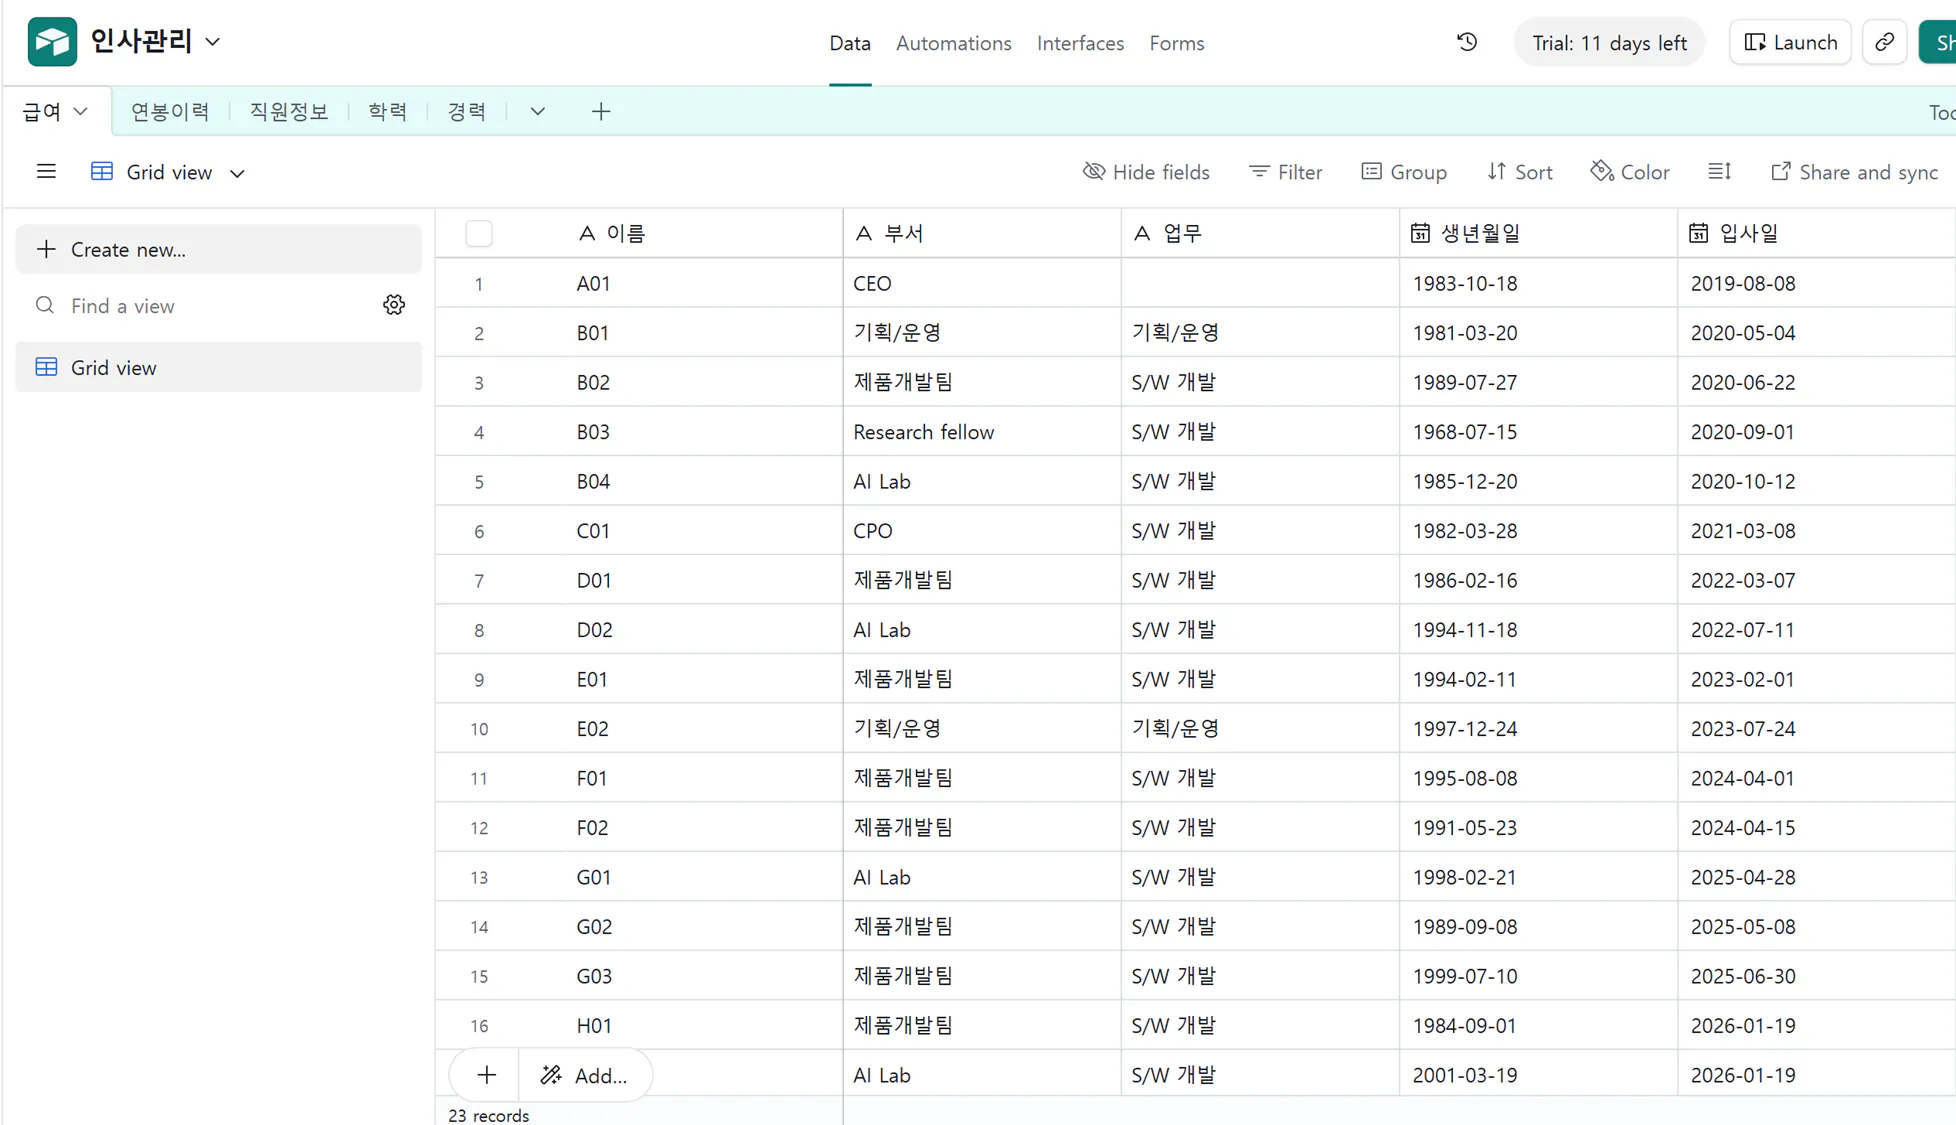The width and height of the screenshot is (1956, 1125).
Task: Expand Create new view section
Action: (218, 249)
